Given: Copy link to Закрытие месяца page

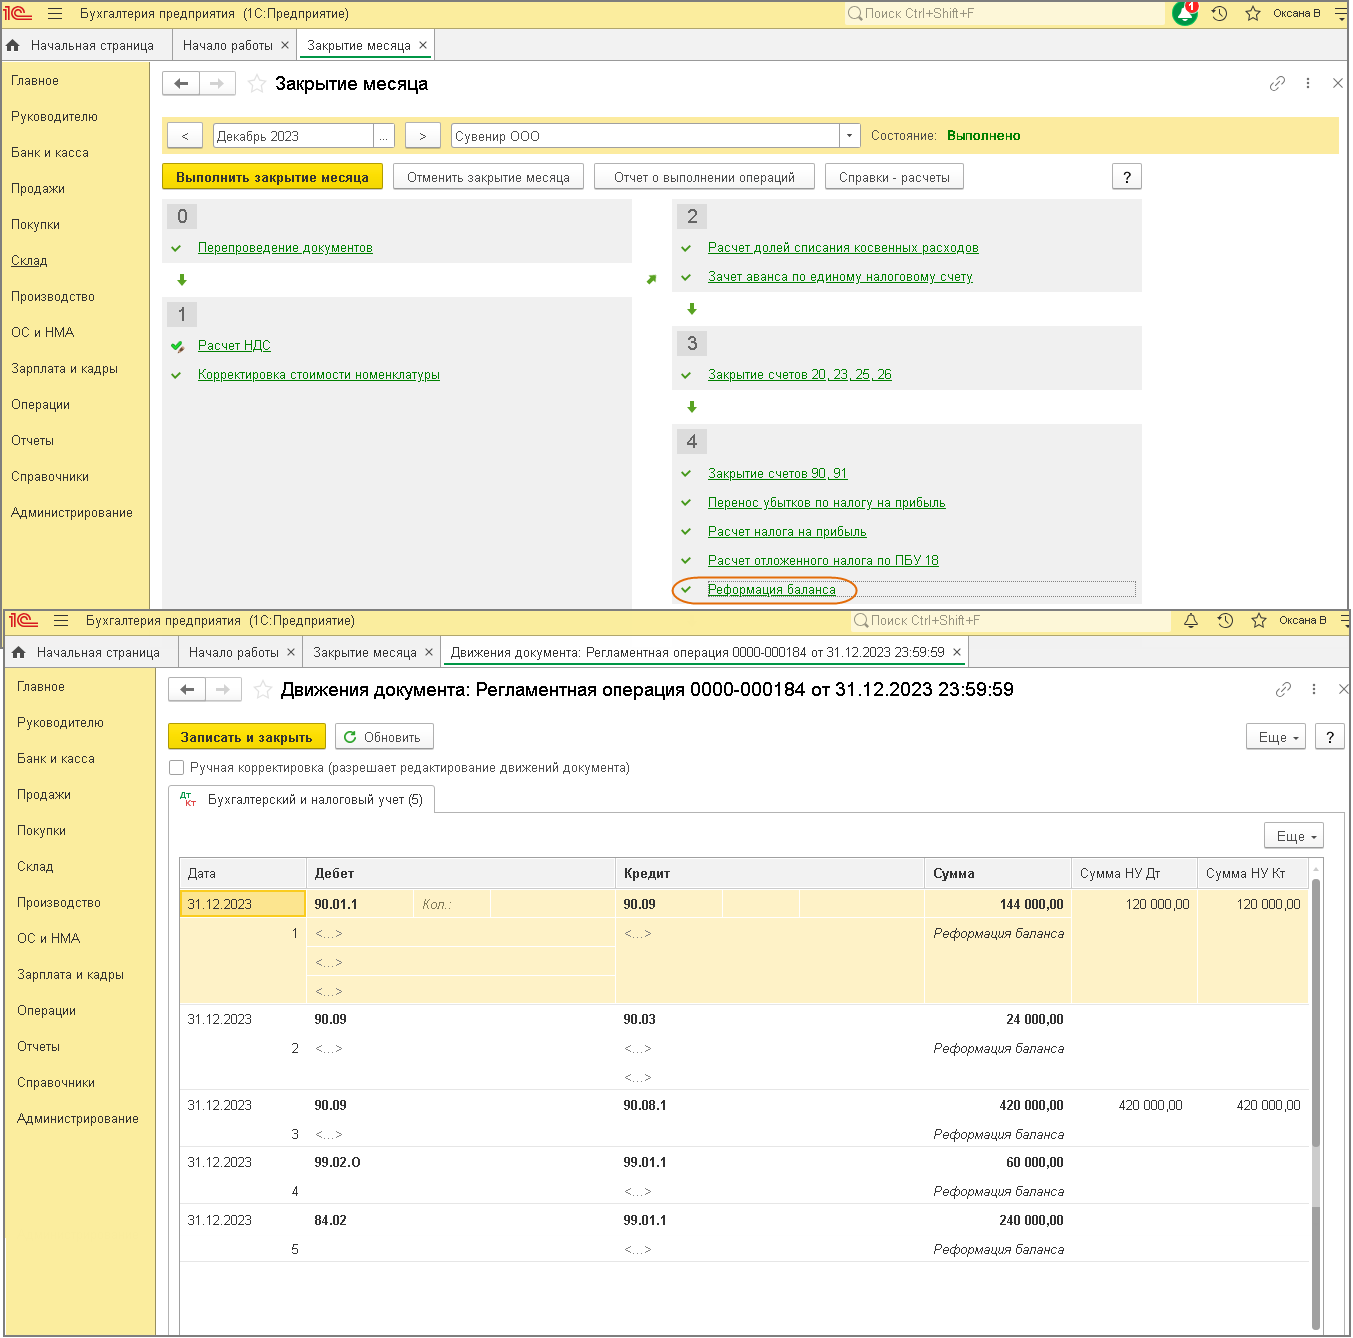Looking at the screenshot, I should point(1277,84).
